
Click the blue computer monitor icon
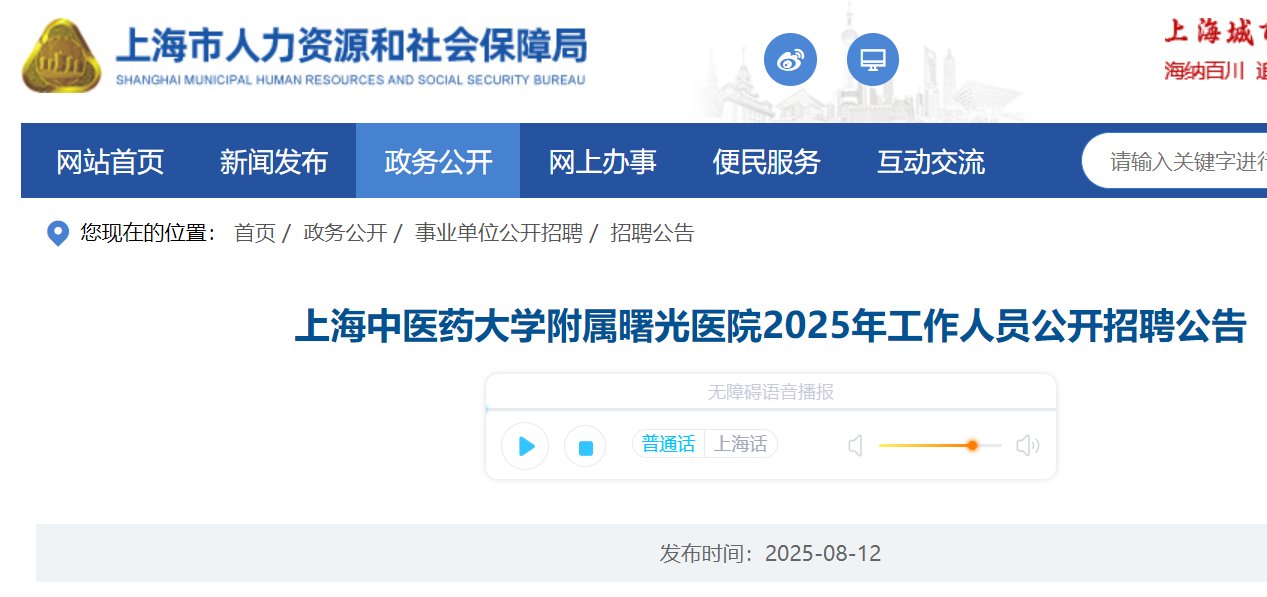pos(873,60)
